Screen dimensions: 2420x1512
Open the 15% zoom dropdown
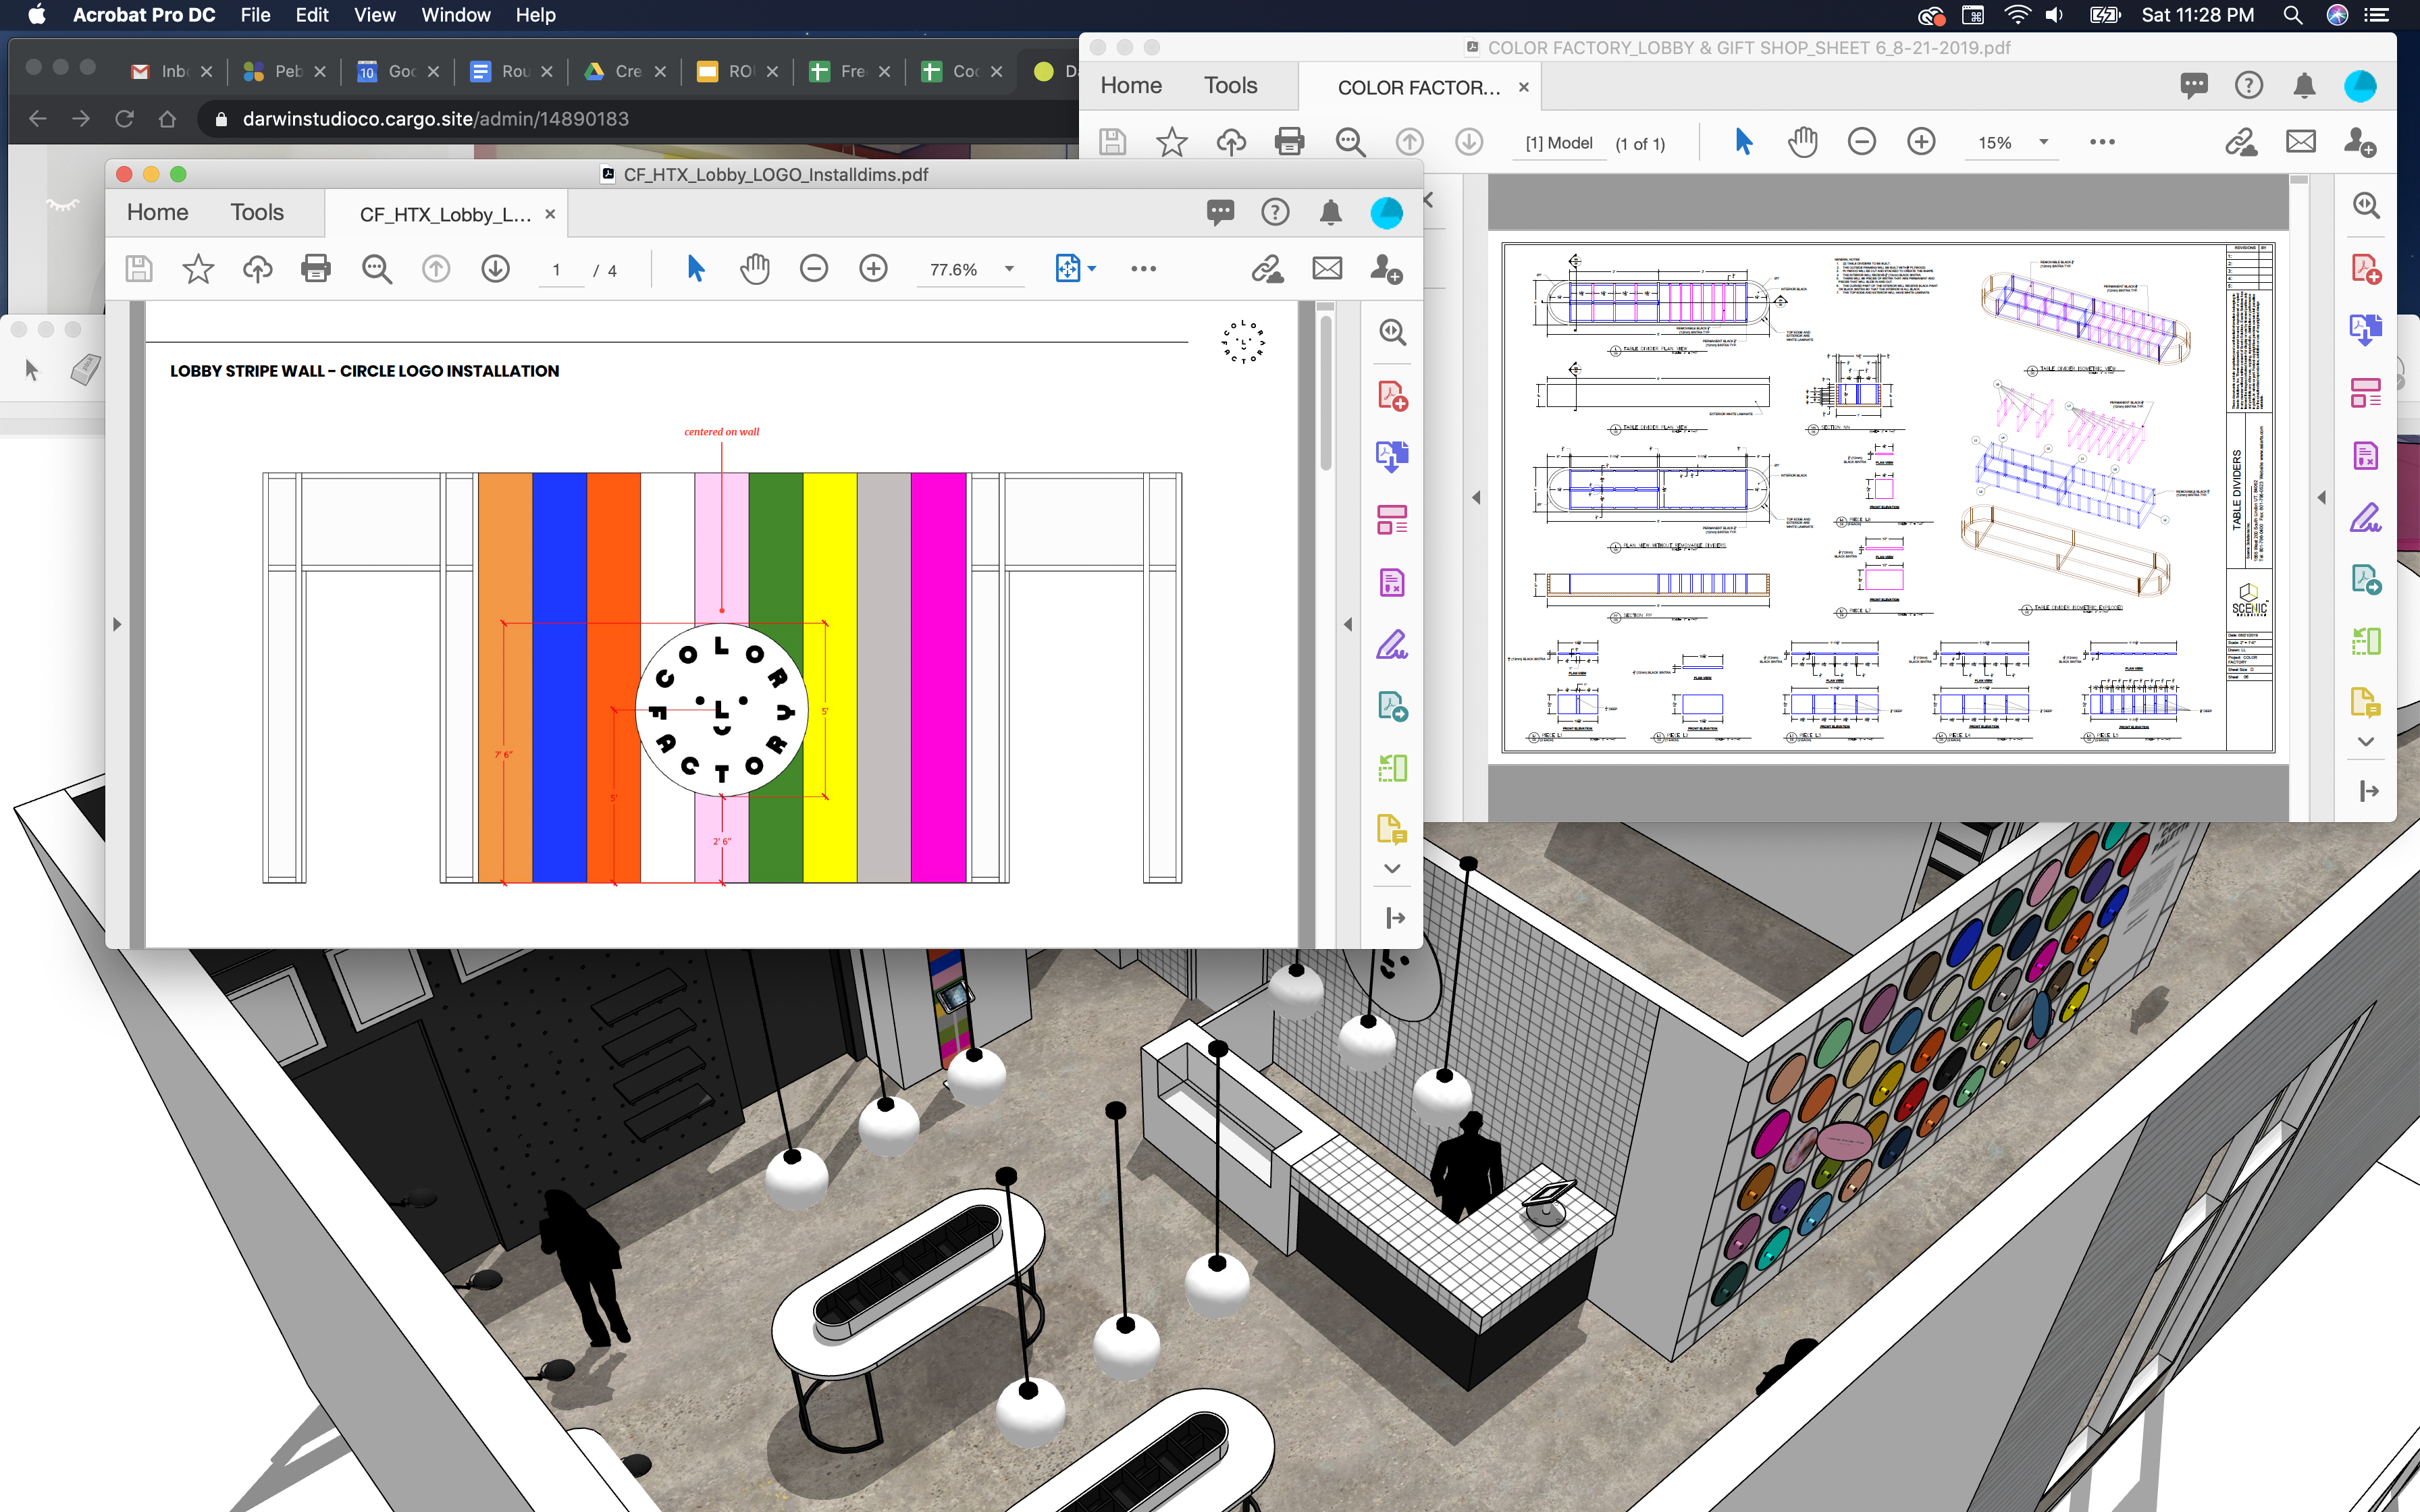pos(2043,142)
